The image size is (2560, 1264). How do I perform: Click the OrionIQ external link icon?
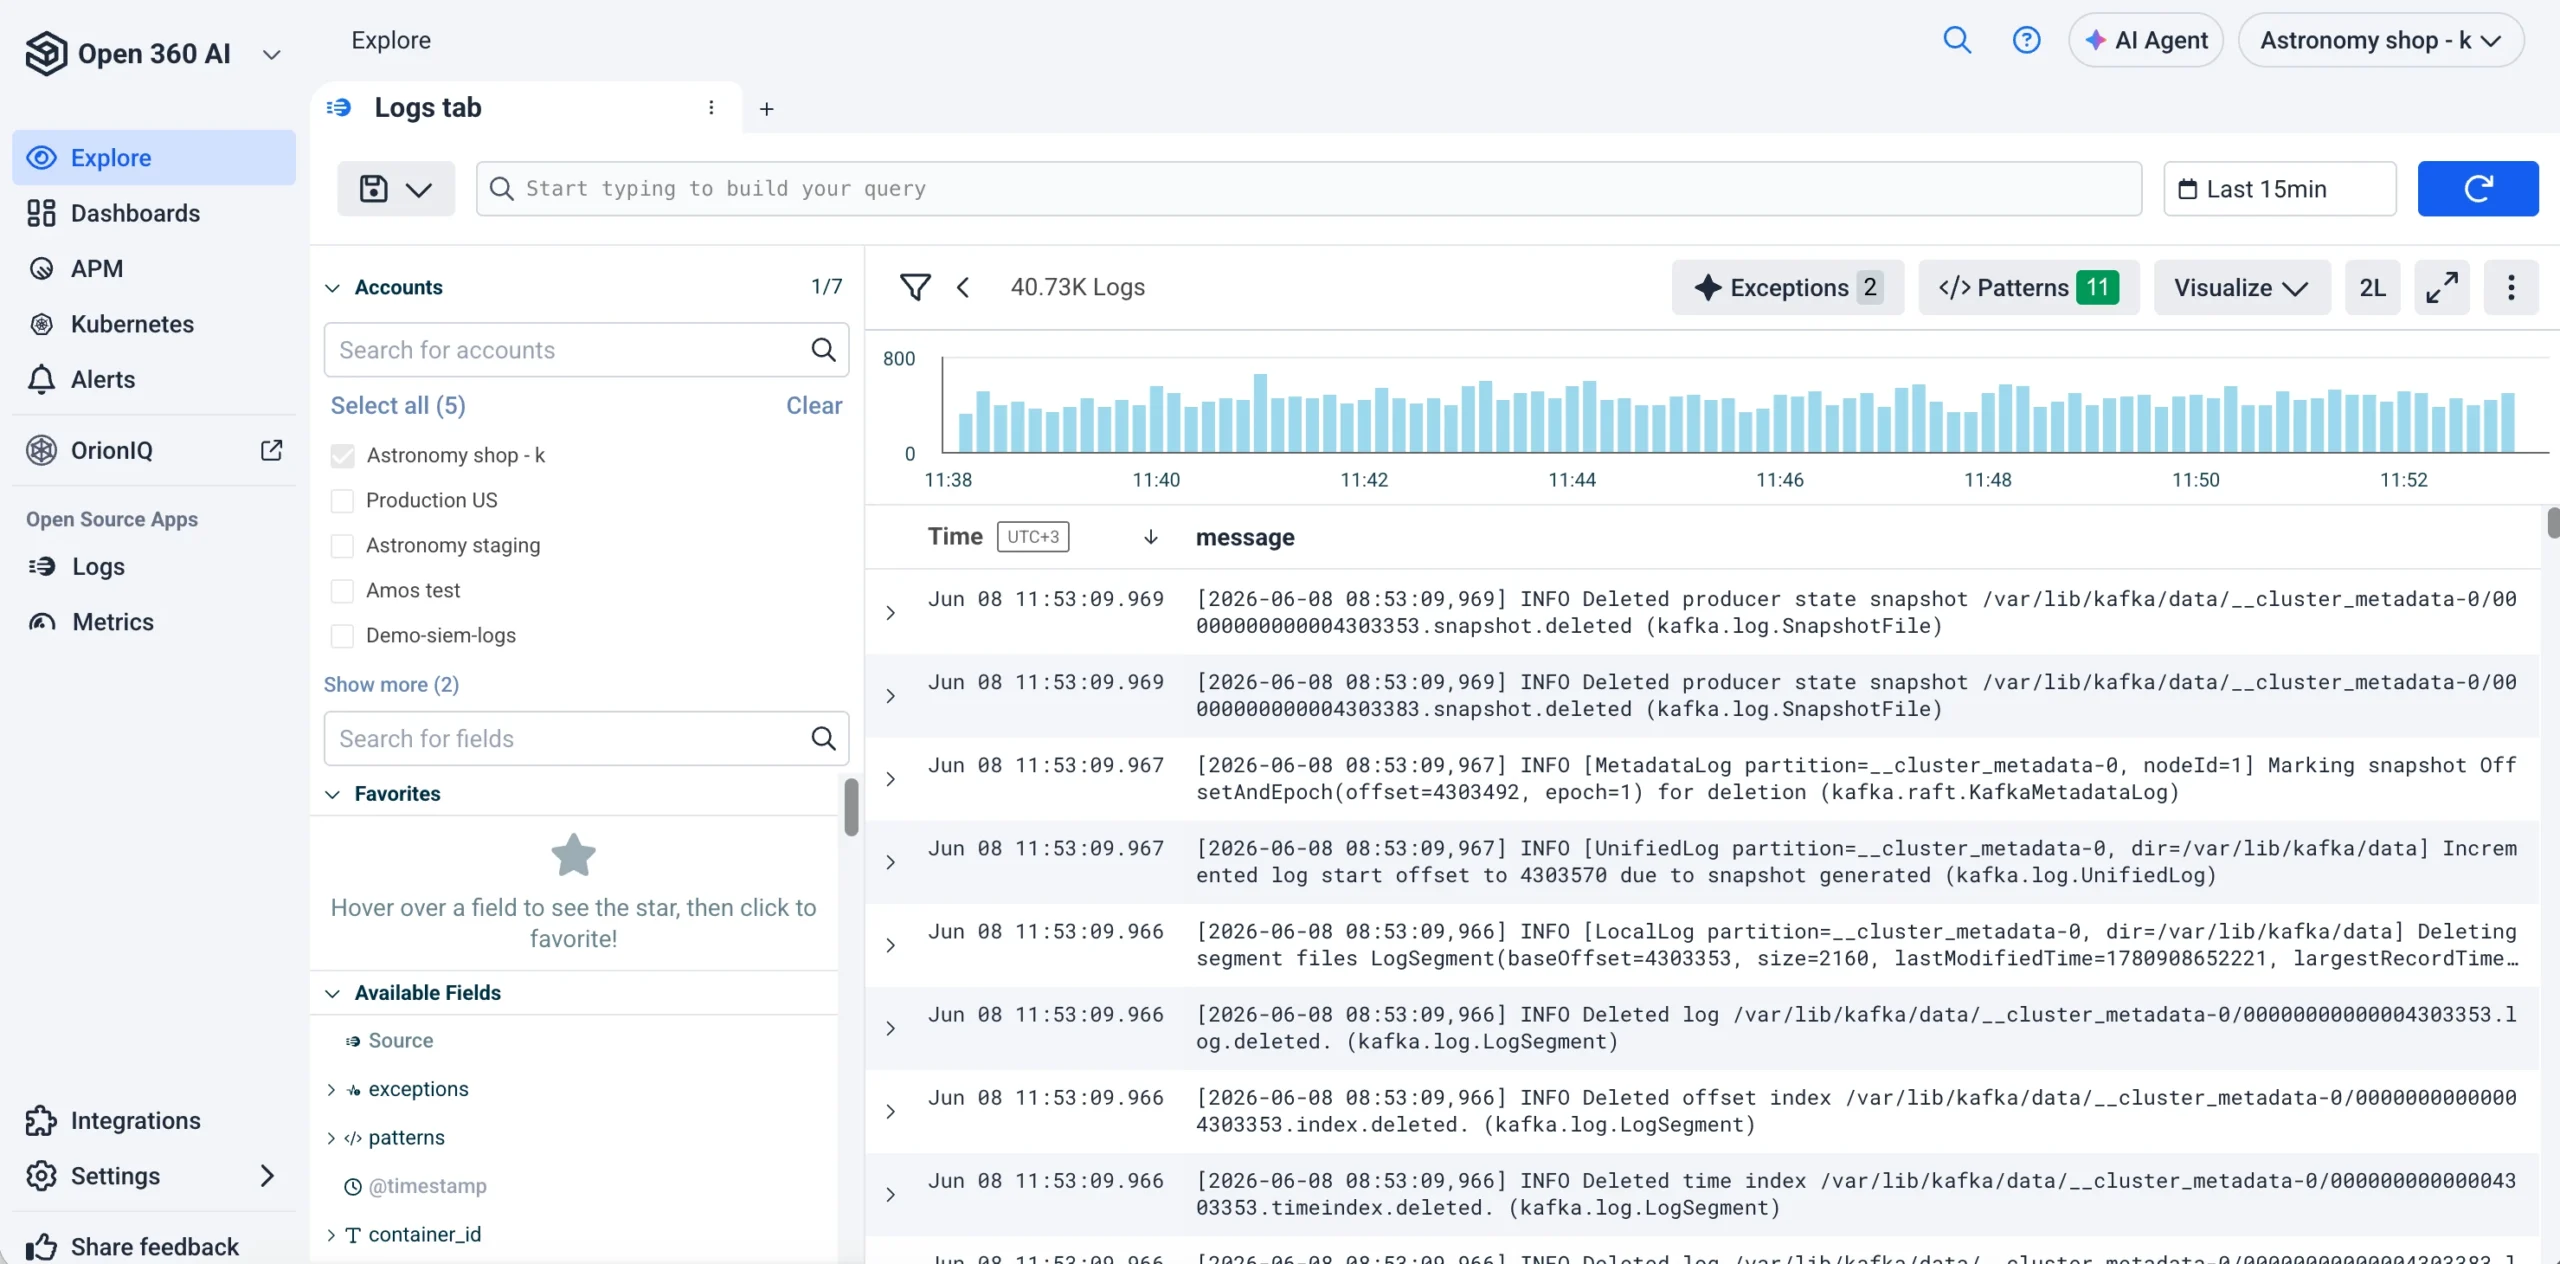(x=271, y=450)
